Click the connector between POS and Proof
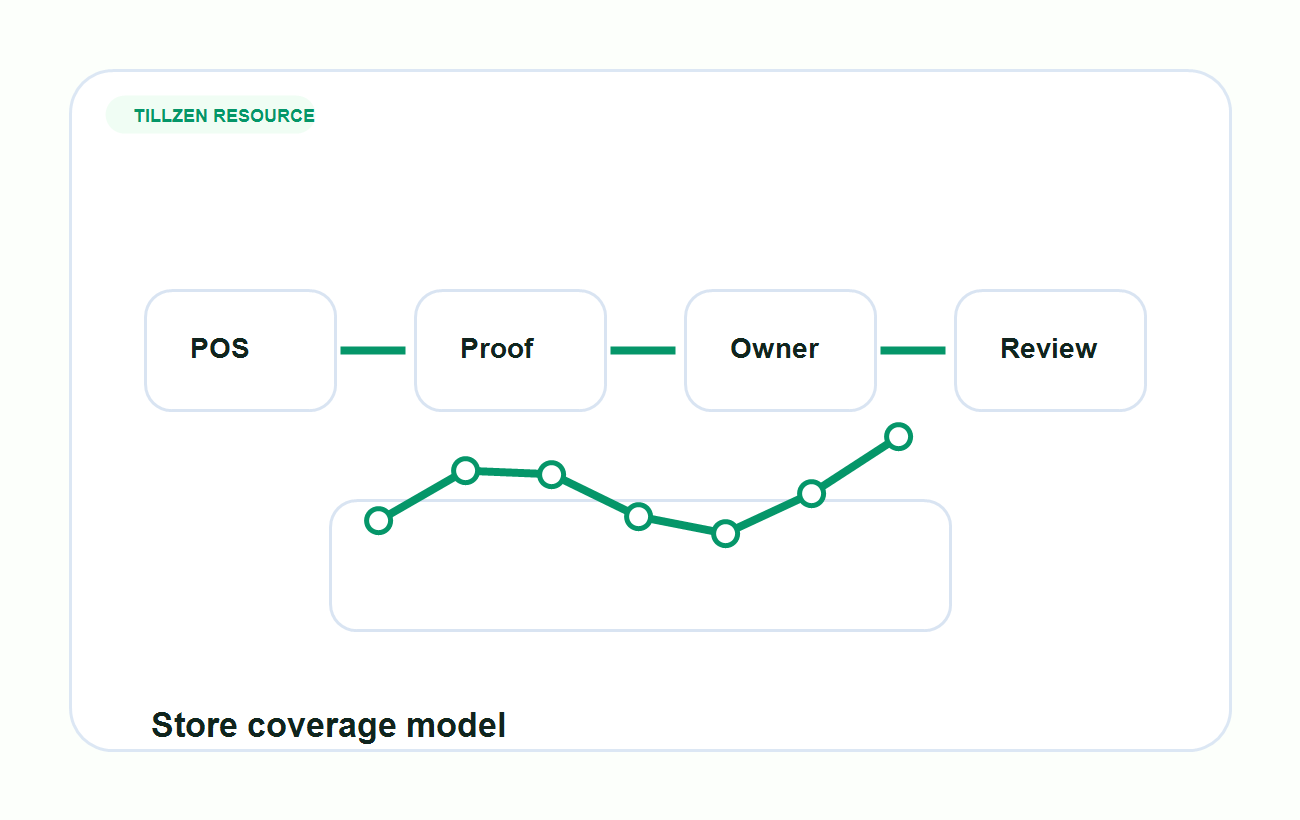The width and height of the screenshot is (1300, 820). (373, 350)
